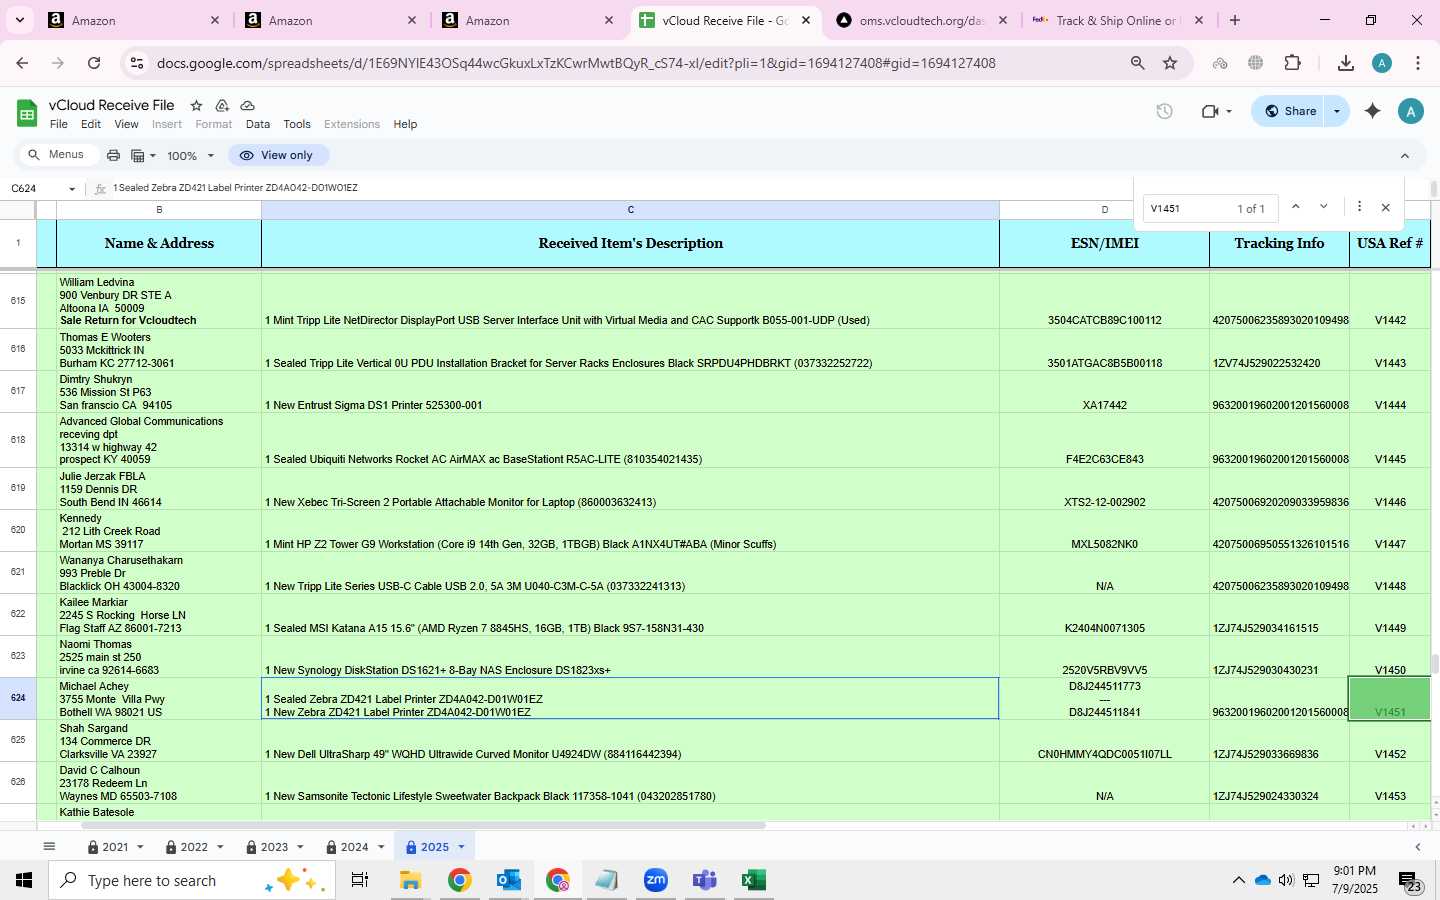Screen dimensions: 1440x900
Task: Open the 2025 sheet tab menu arrow
Action: (461, 847)
